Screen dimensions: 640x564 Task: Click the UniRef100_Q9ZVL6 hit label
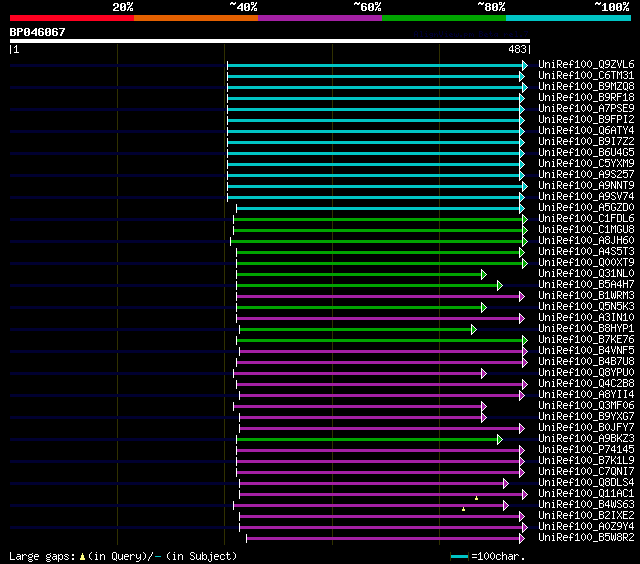586,64
